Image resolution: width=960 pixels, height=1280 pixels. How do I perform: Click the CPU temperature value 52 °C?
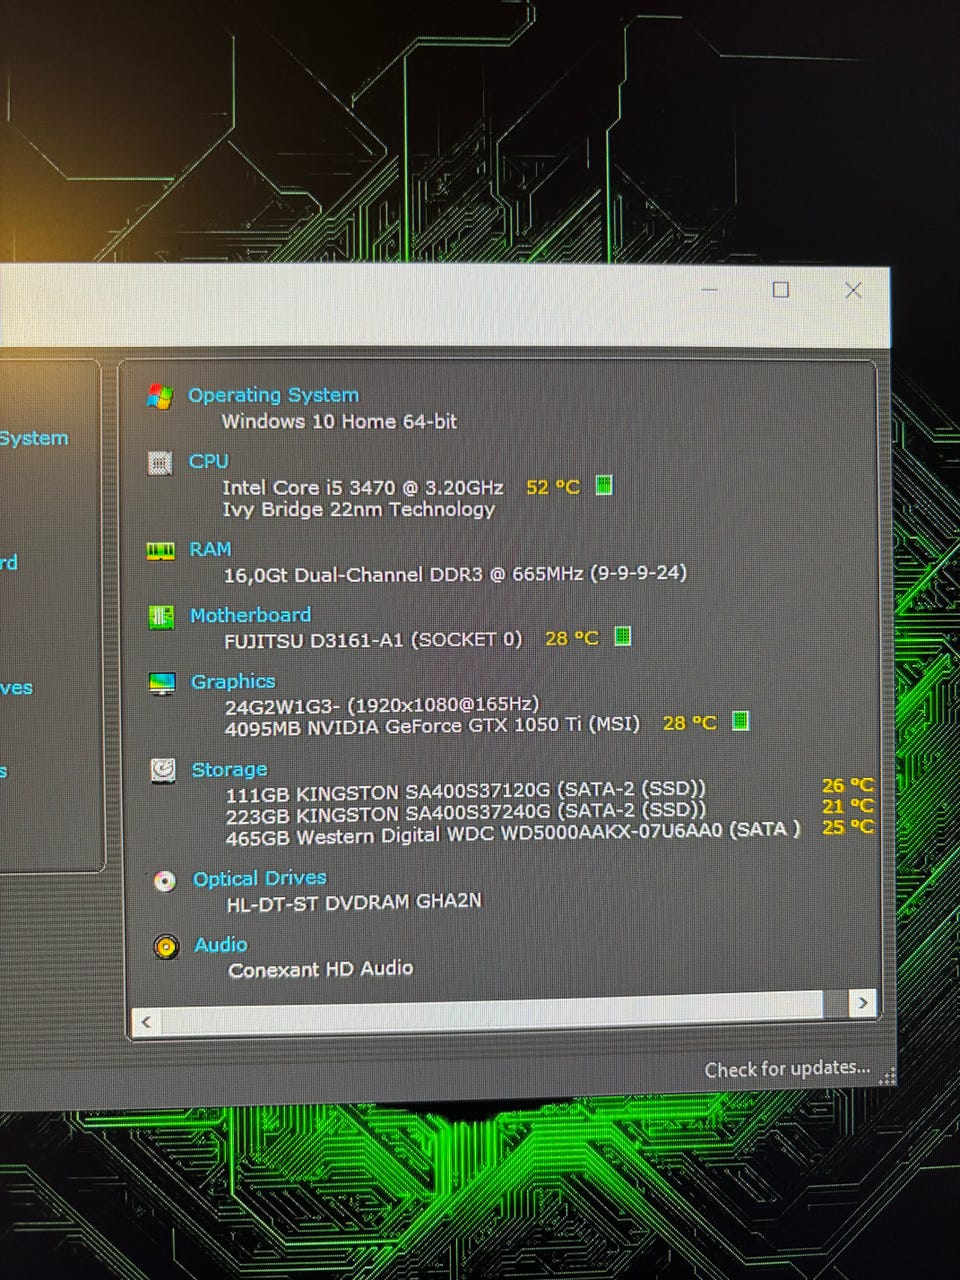pos(553,487)
